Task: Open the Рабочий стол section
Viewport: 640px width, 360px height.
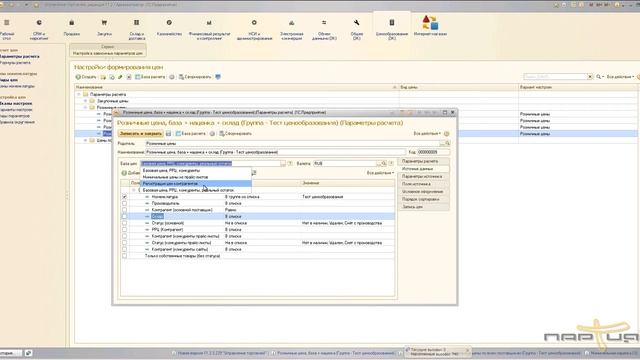Action: [x=7, y=29]
